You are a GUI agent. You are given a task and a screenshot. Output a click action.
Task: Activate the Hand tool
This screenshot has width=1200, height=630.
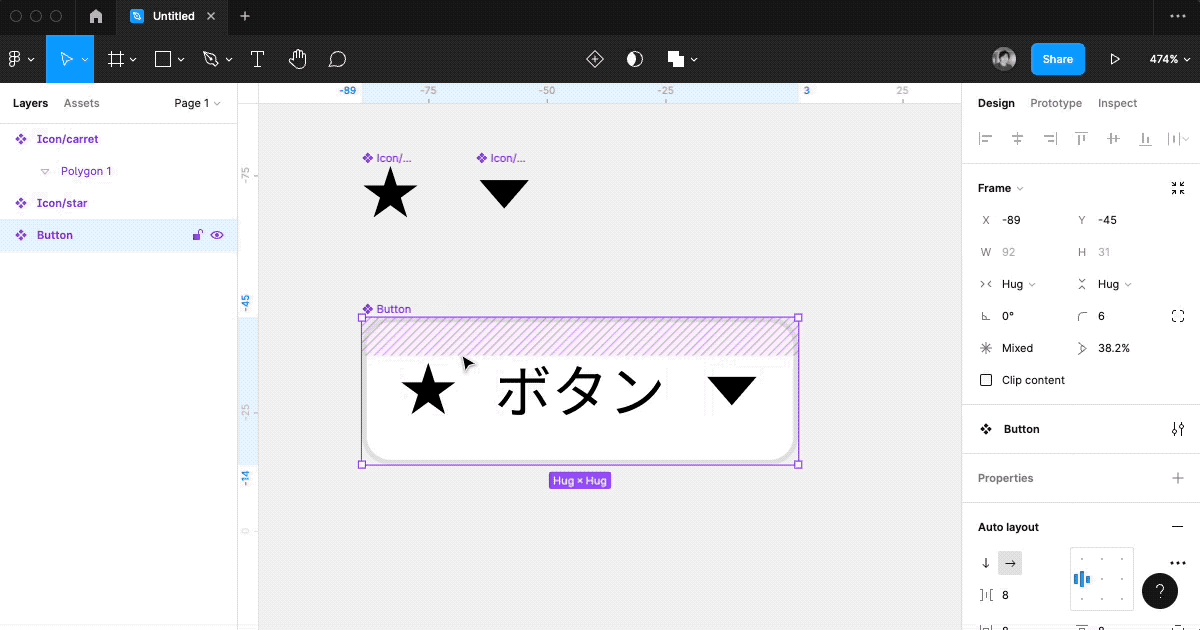(x=296, y=58)
